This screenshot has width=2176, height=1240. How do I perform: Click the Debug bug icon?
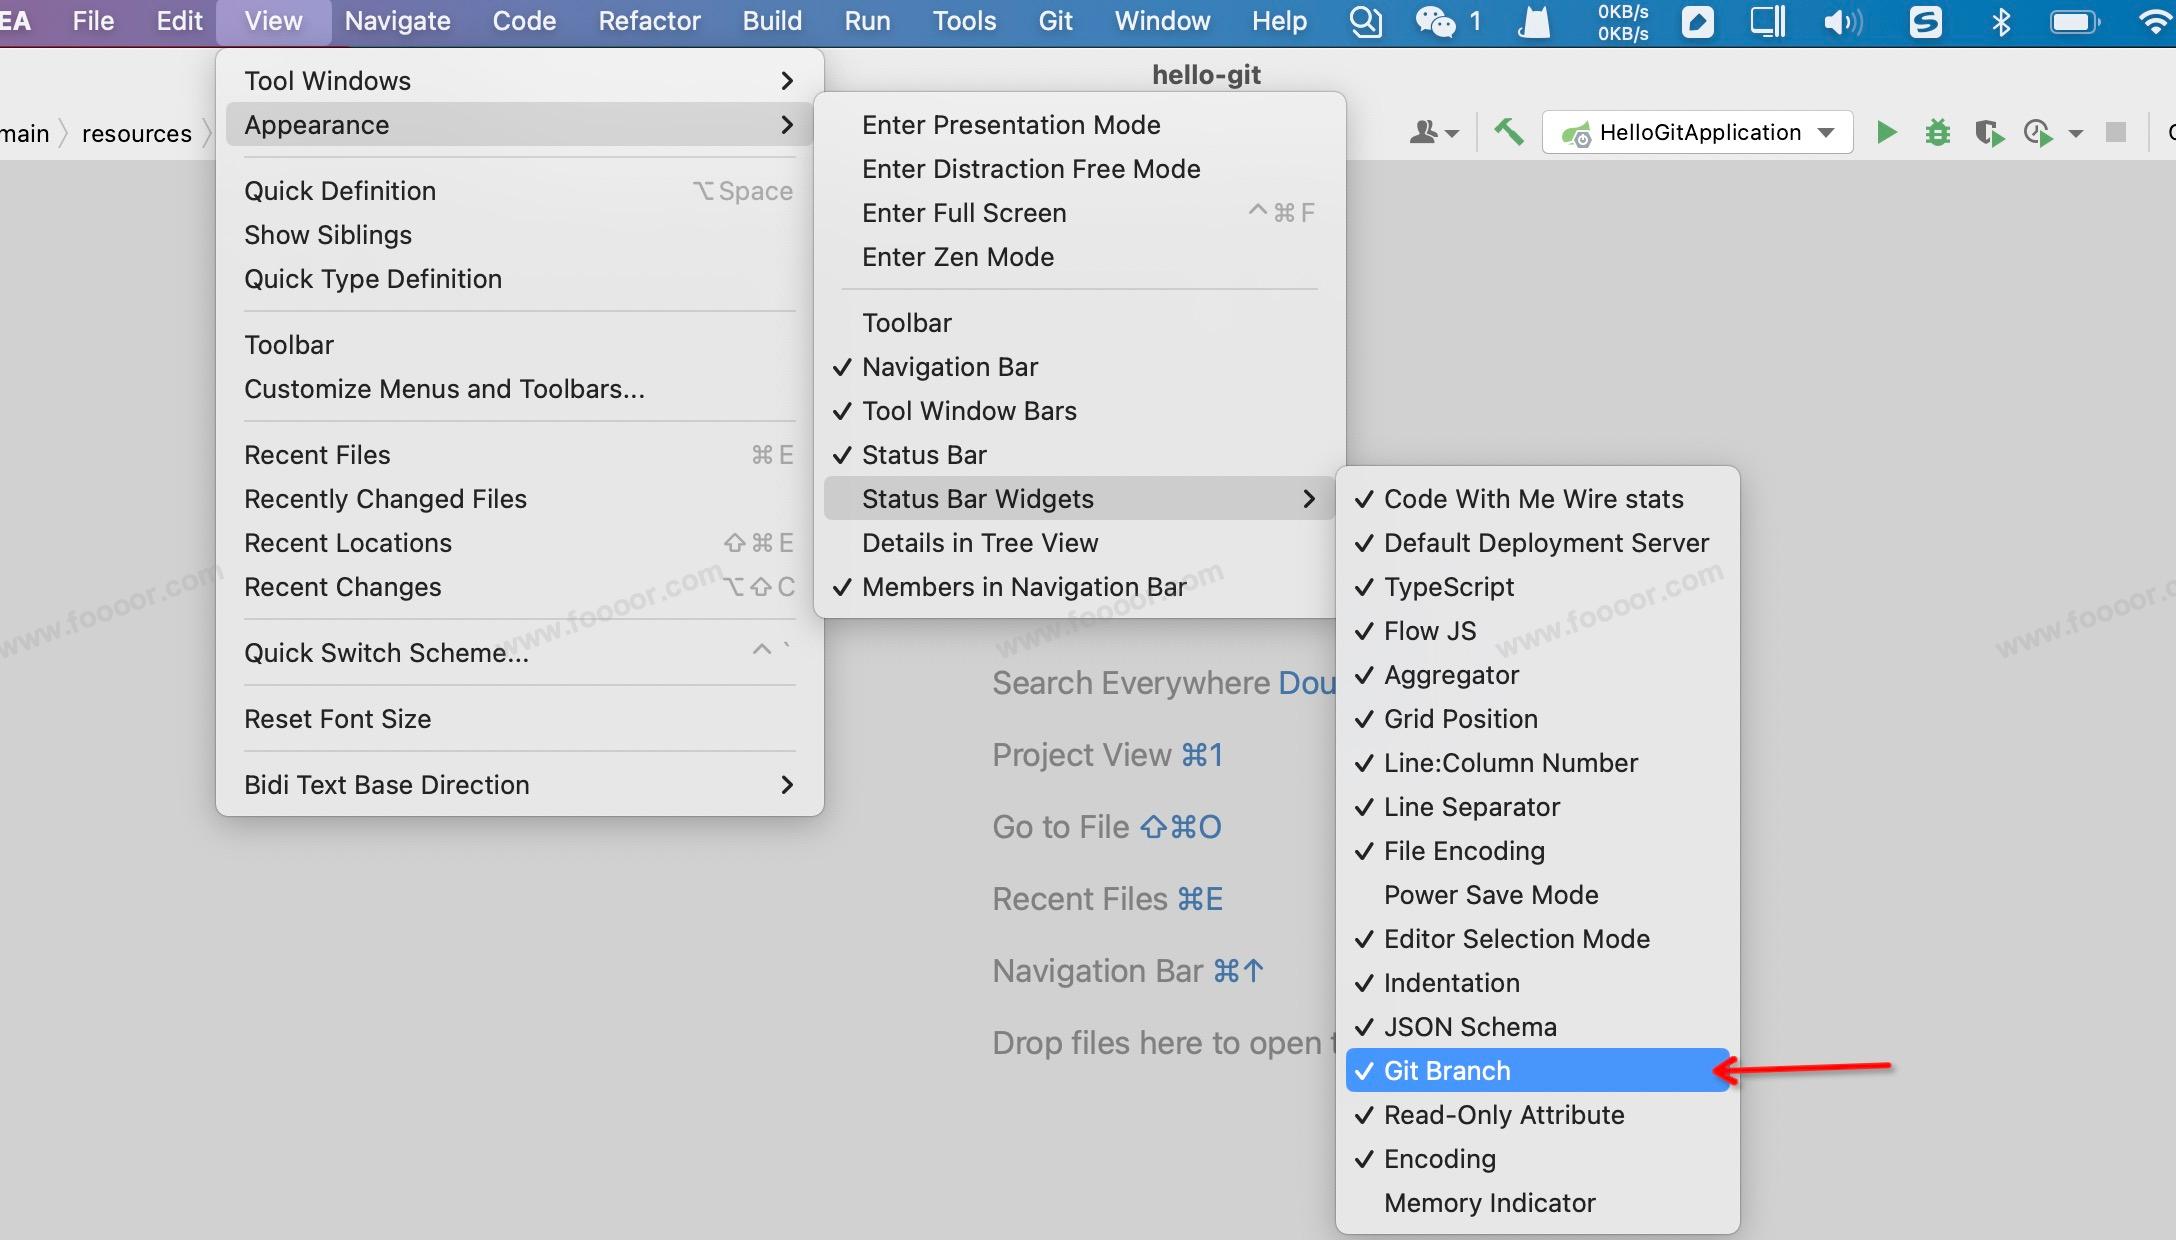click(1937, 132)
